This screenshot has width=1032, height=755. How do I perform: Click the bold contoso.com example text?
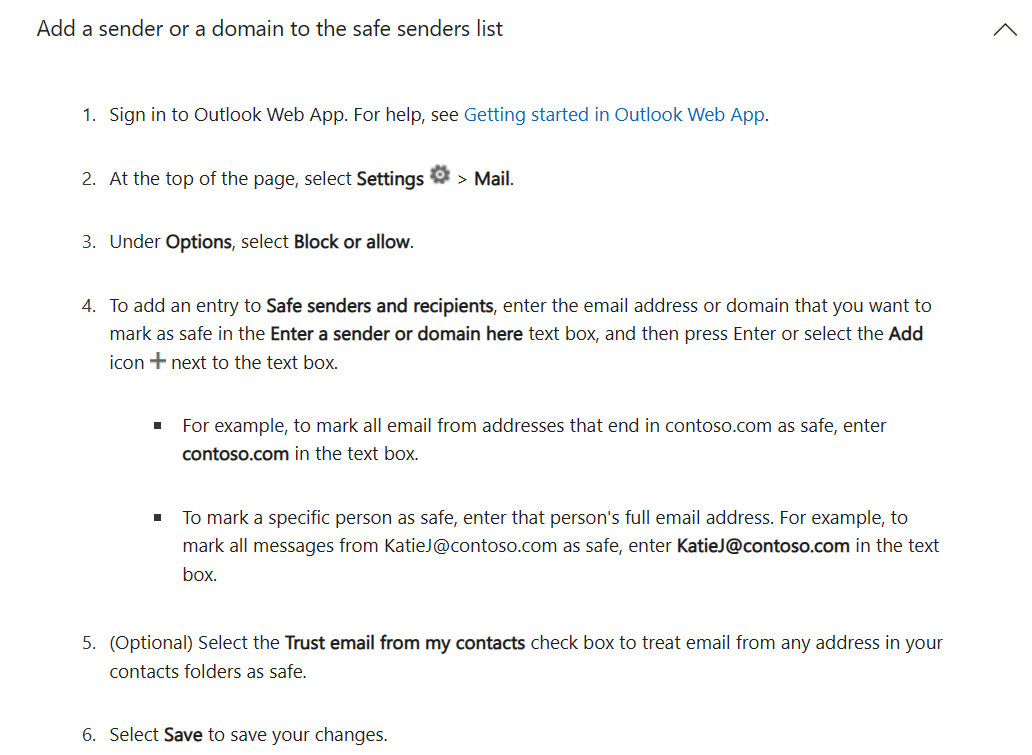pos(236,454)
